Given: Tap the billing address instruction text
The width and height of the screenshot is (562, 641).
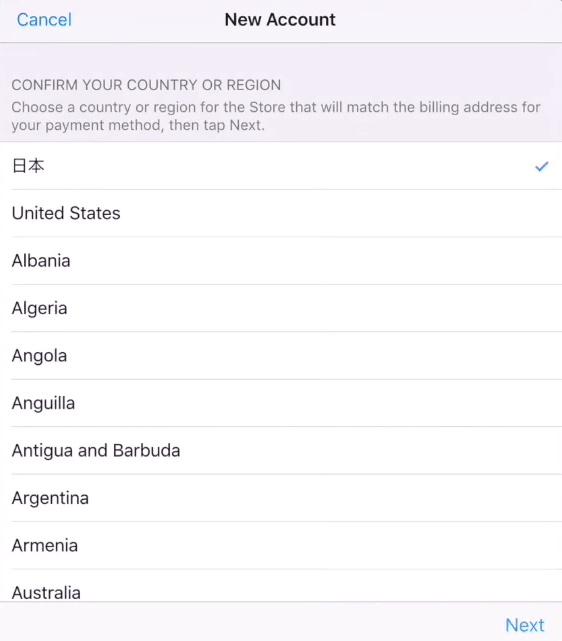Looking at the screenshot, I should 276,116.
